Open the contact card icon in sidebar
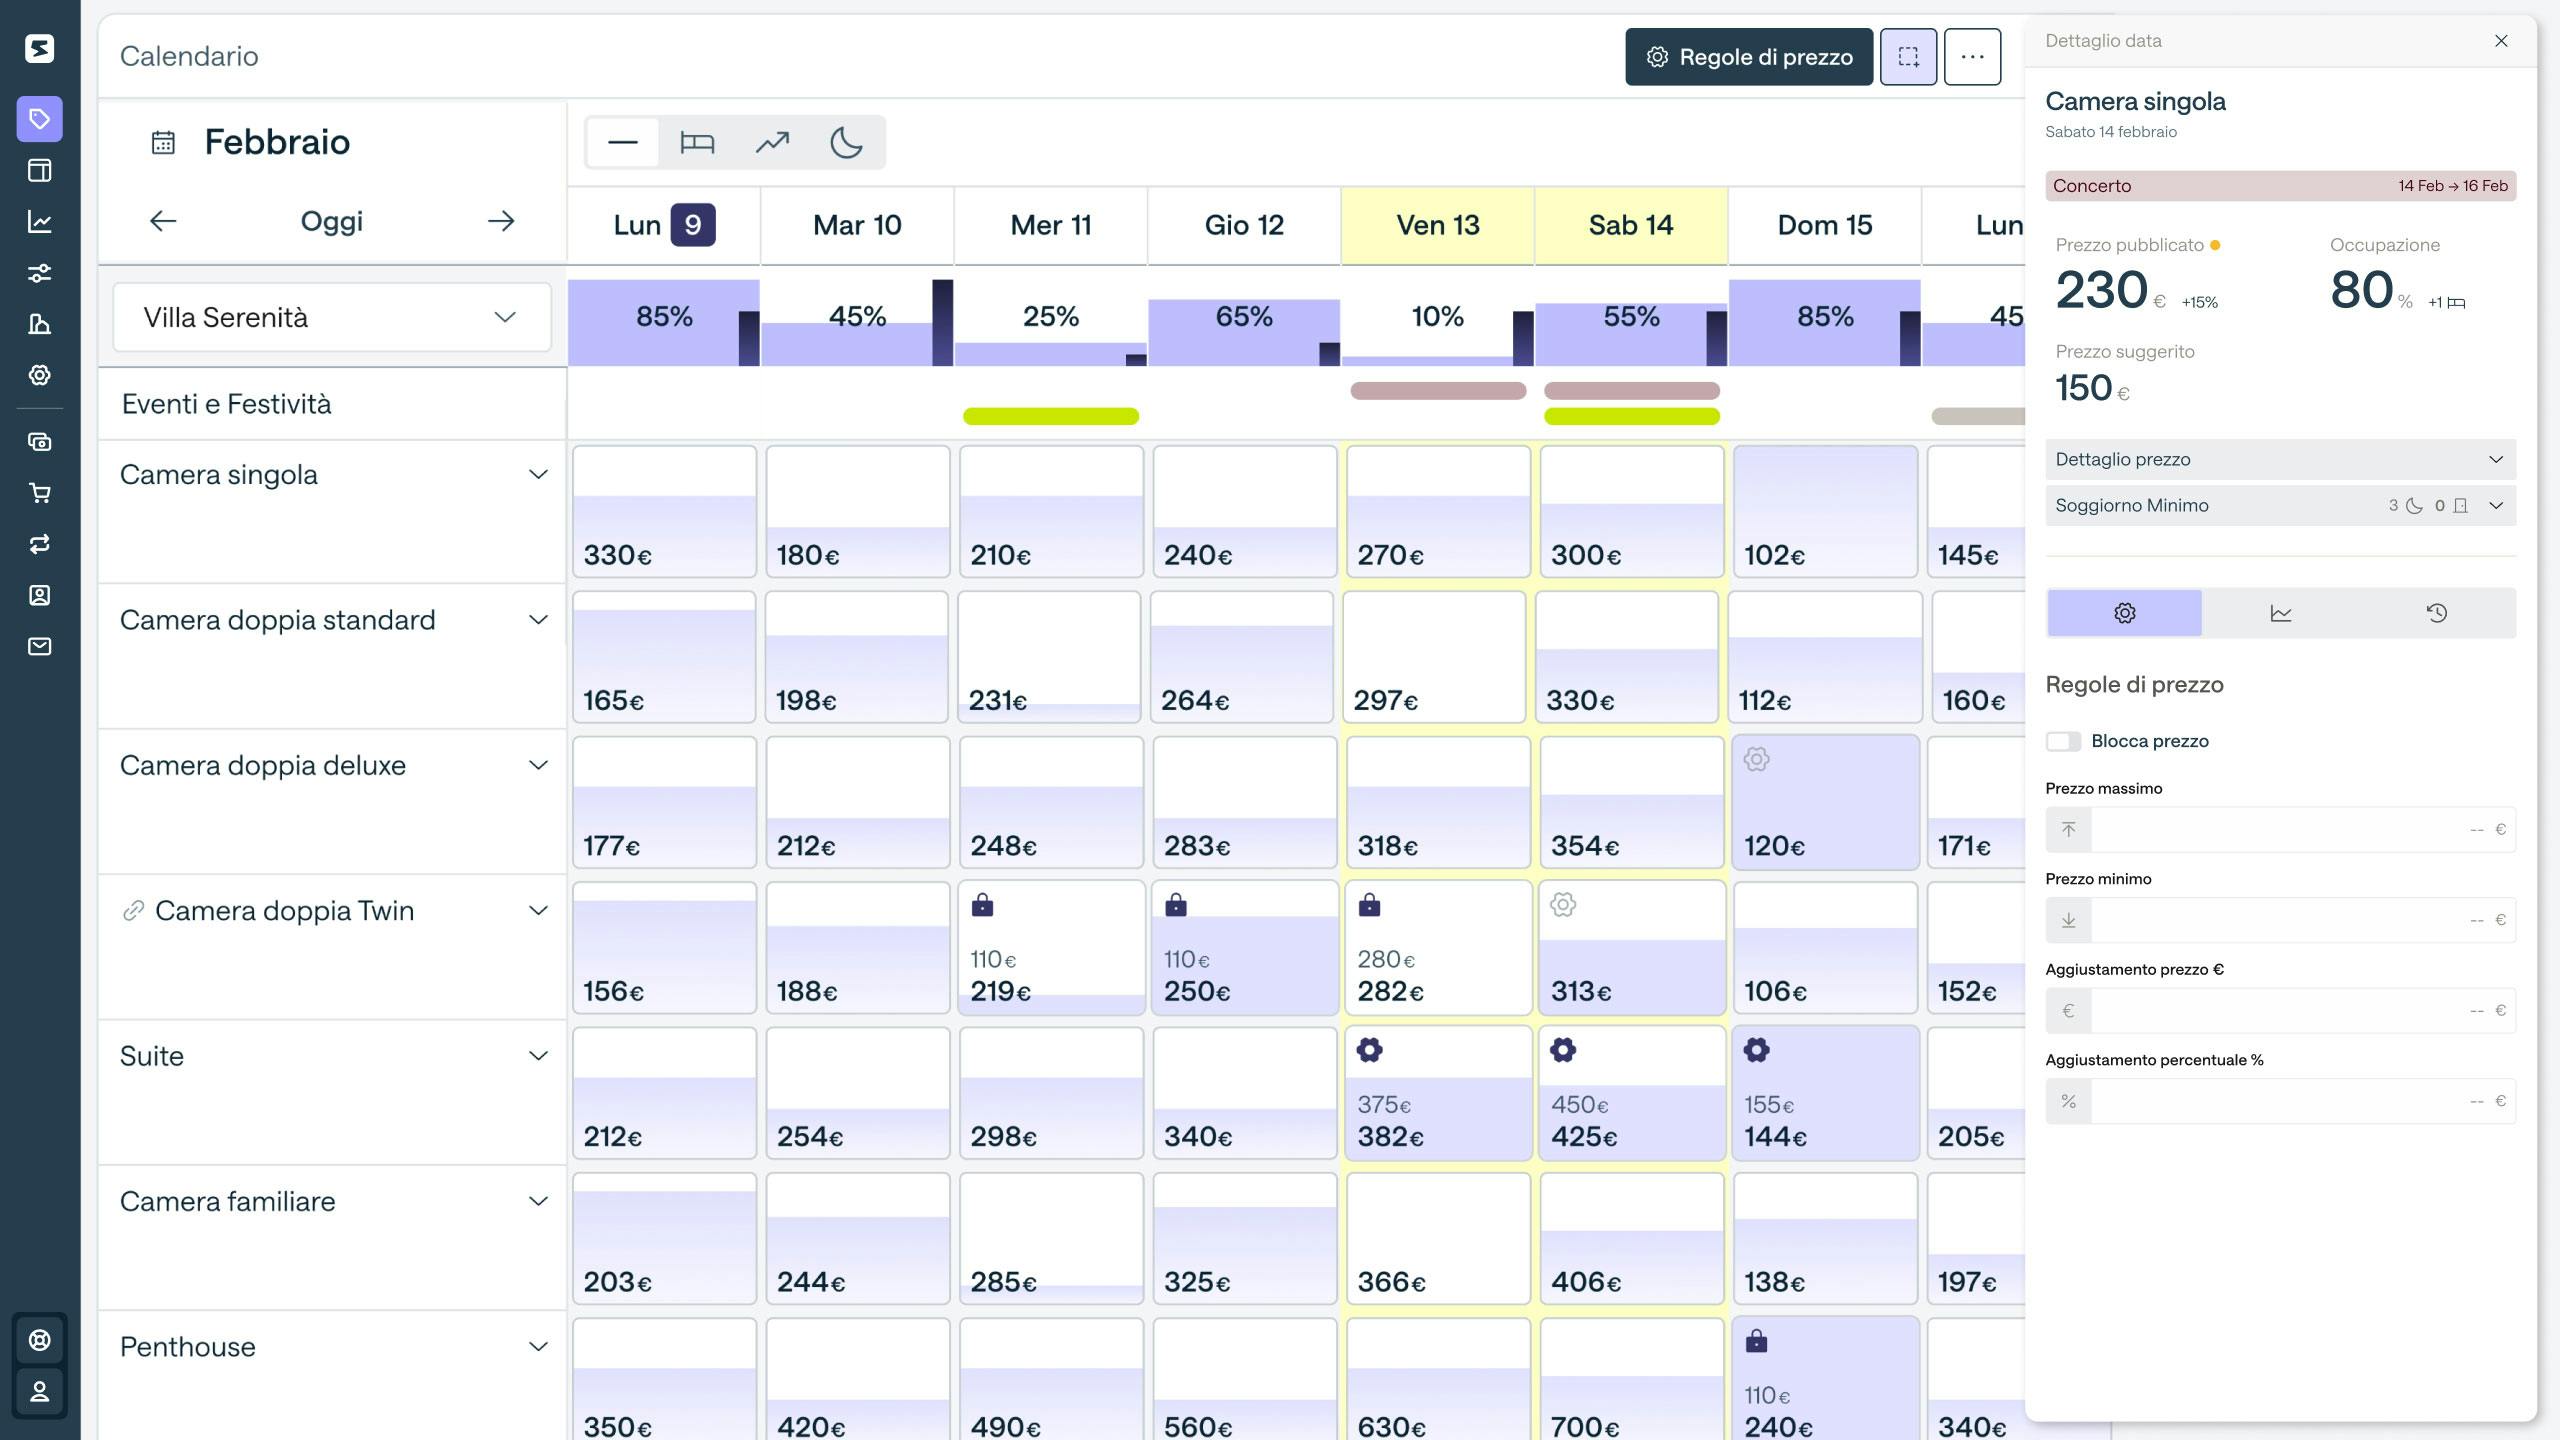The width and height of the screenshot is (2560, 1440). (x=39, y=595)
